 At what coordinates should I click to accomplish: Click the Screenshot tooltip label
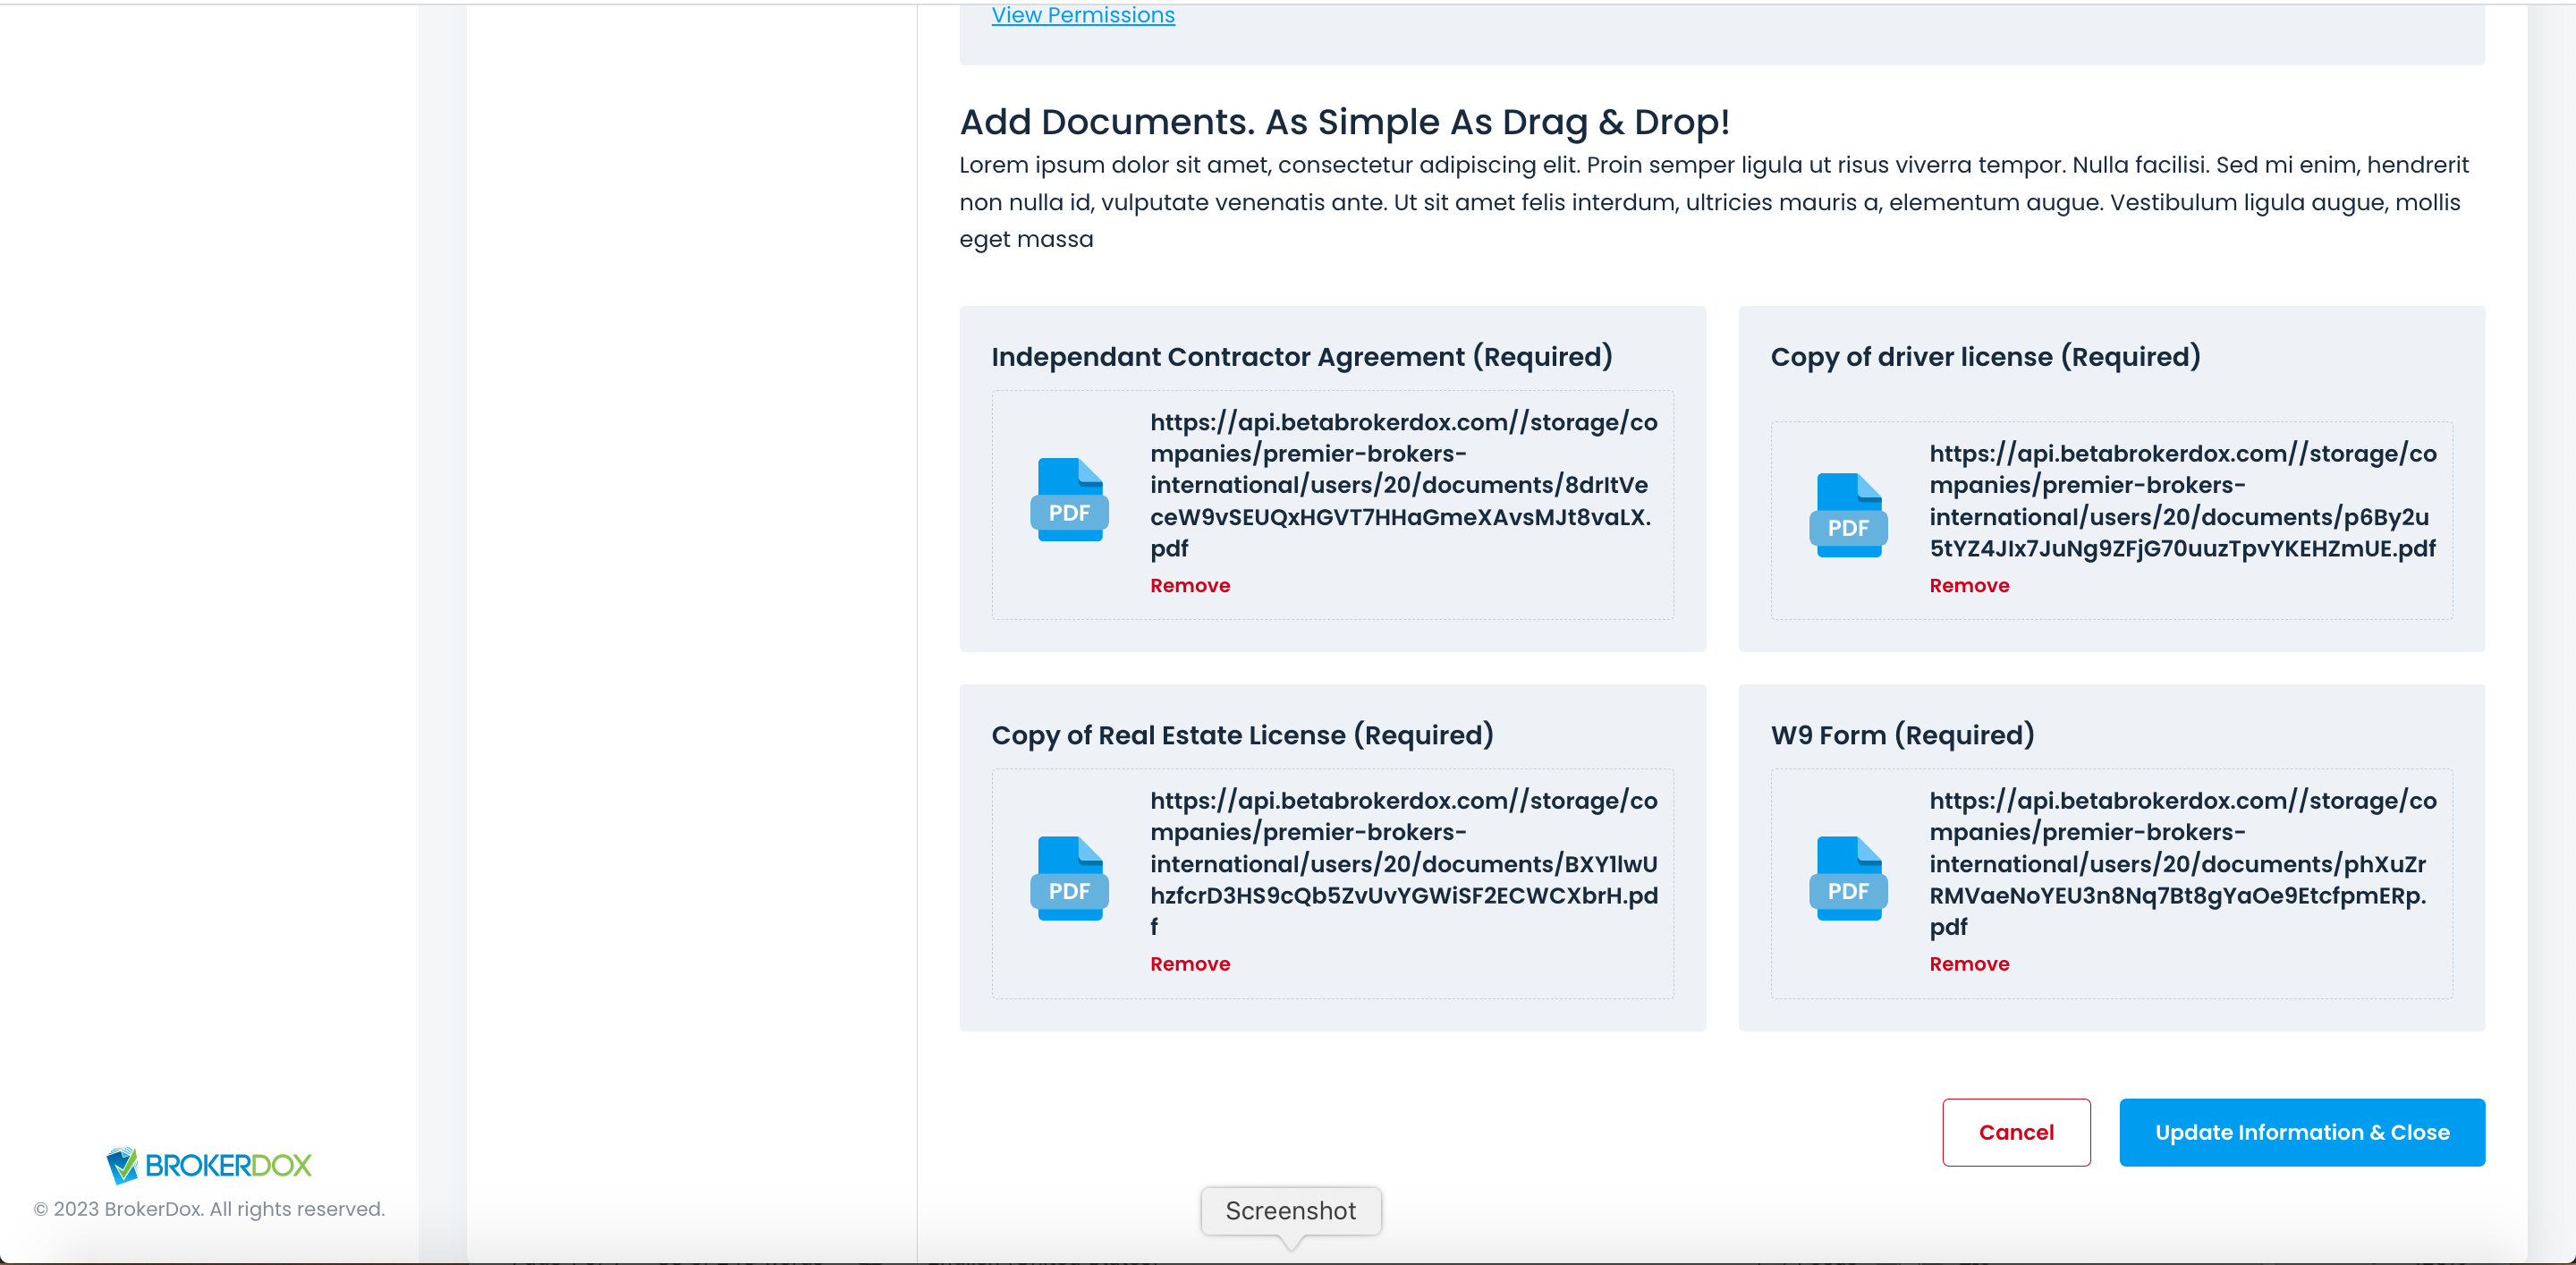(x=1290, y=1210)
